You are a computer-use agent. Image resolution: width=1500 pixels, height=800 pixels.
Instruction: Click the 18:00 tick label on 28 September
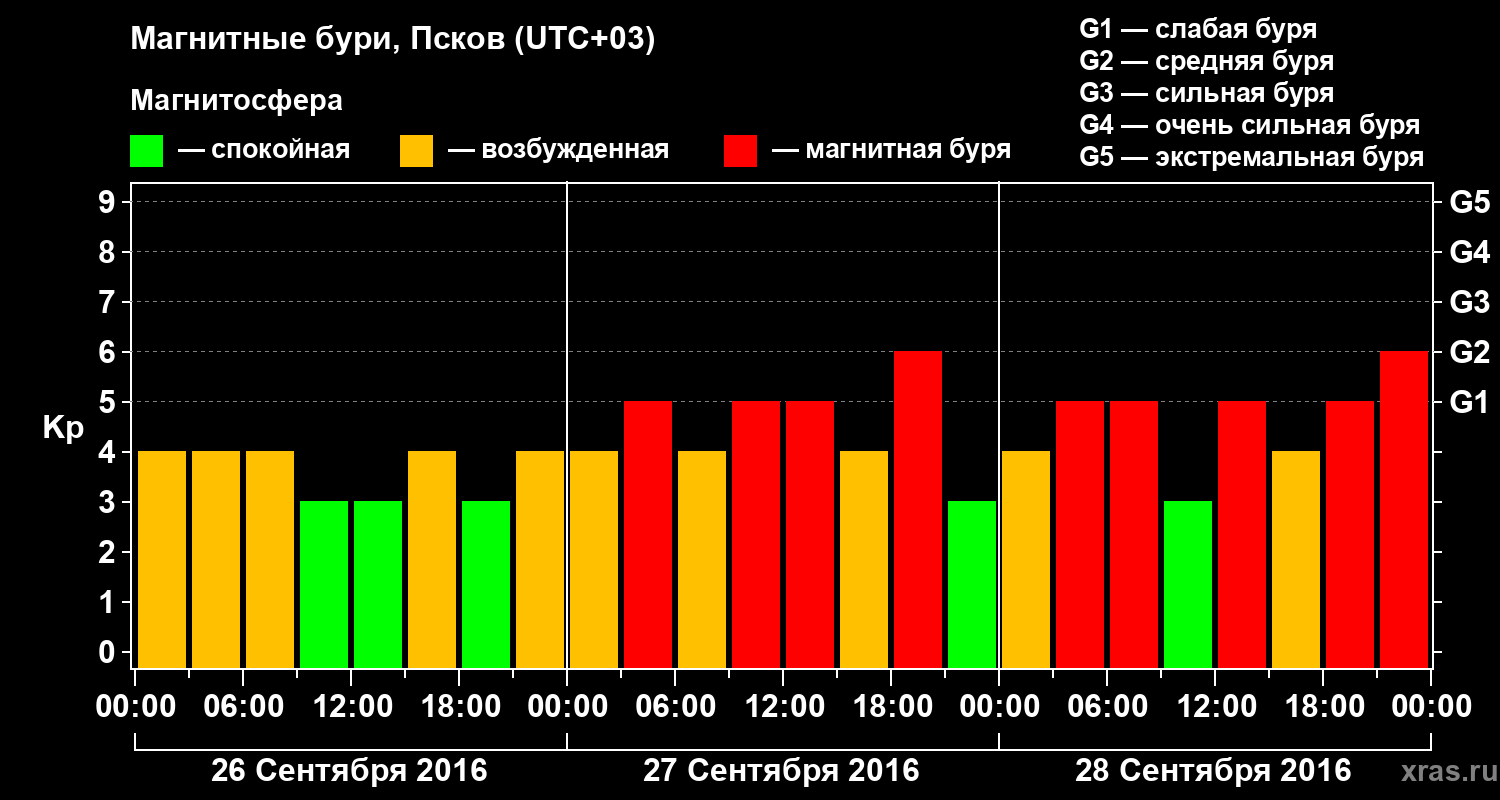pyautogui.click(x=1323, y=707)
